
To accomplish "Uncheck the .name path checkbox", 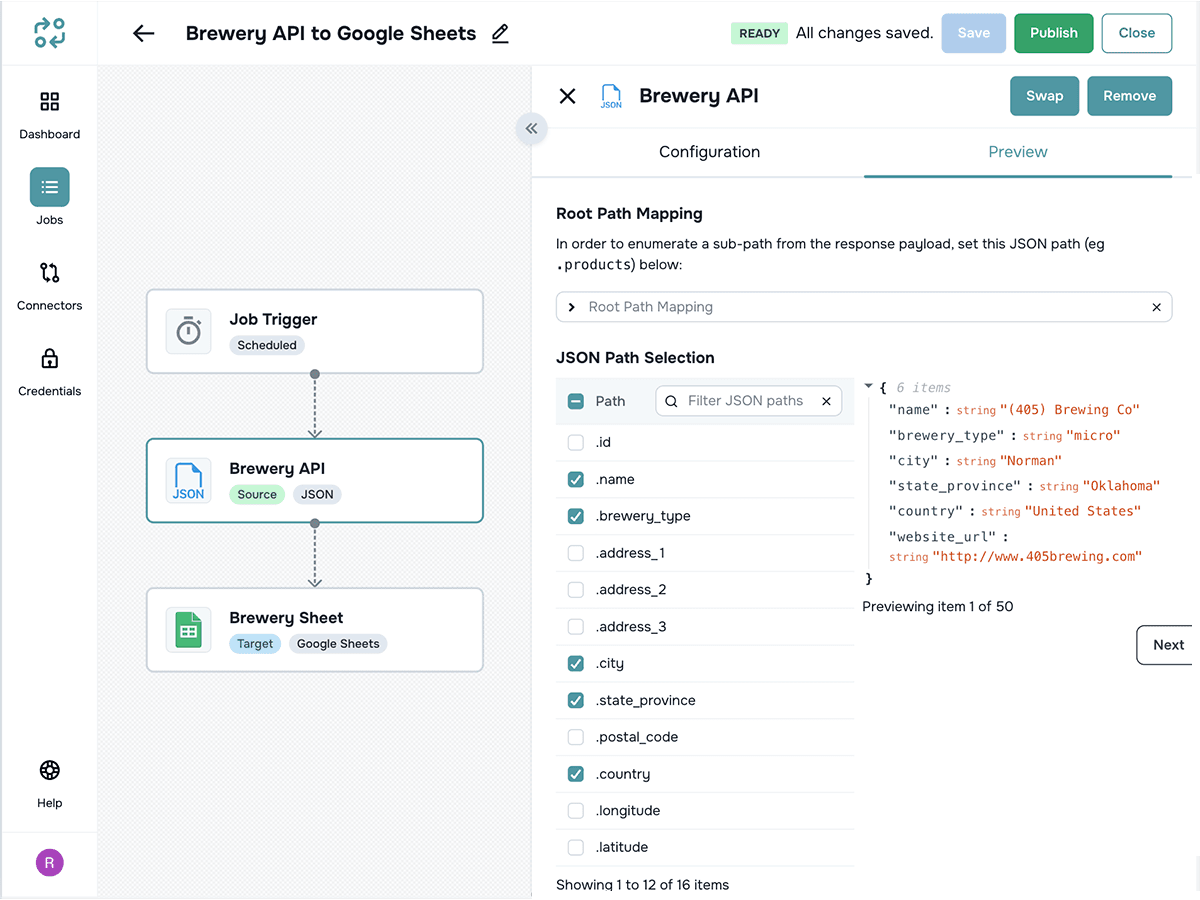I will point(575,479).
